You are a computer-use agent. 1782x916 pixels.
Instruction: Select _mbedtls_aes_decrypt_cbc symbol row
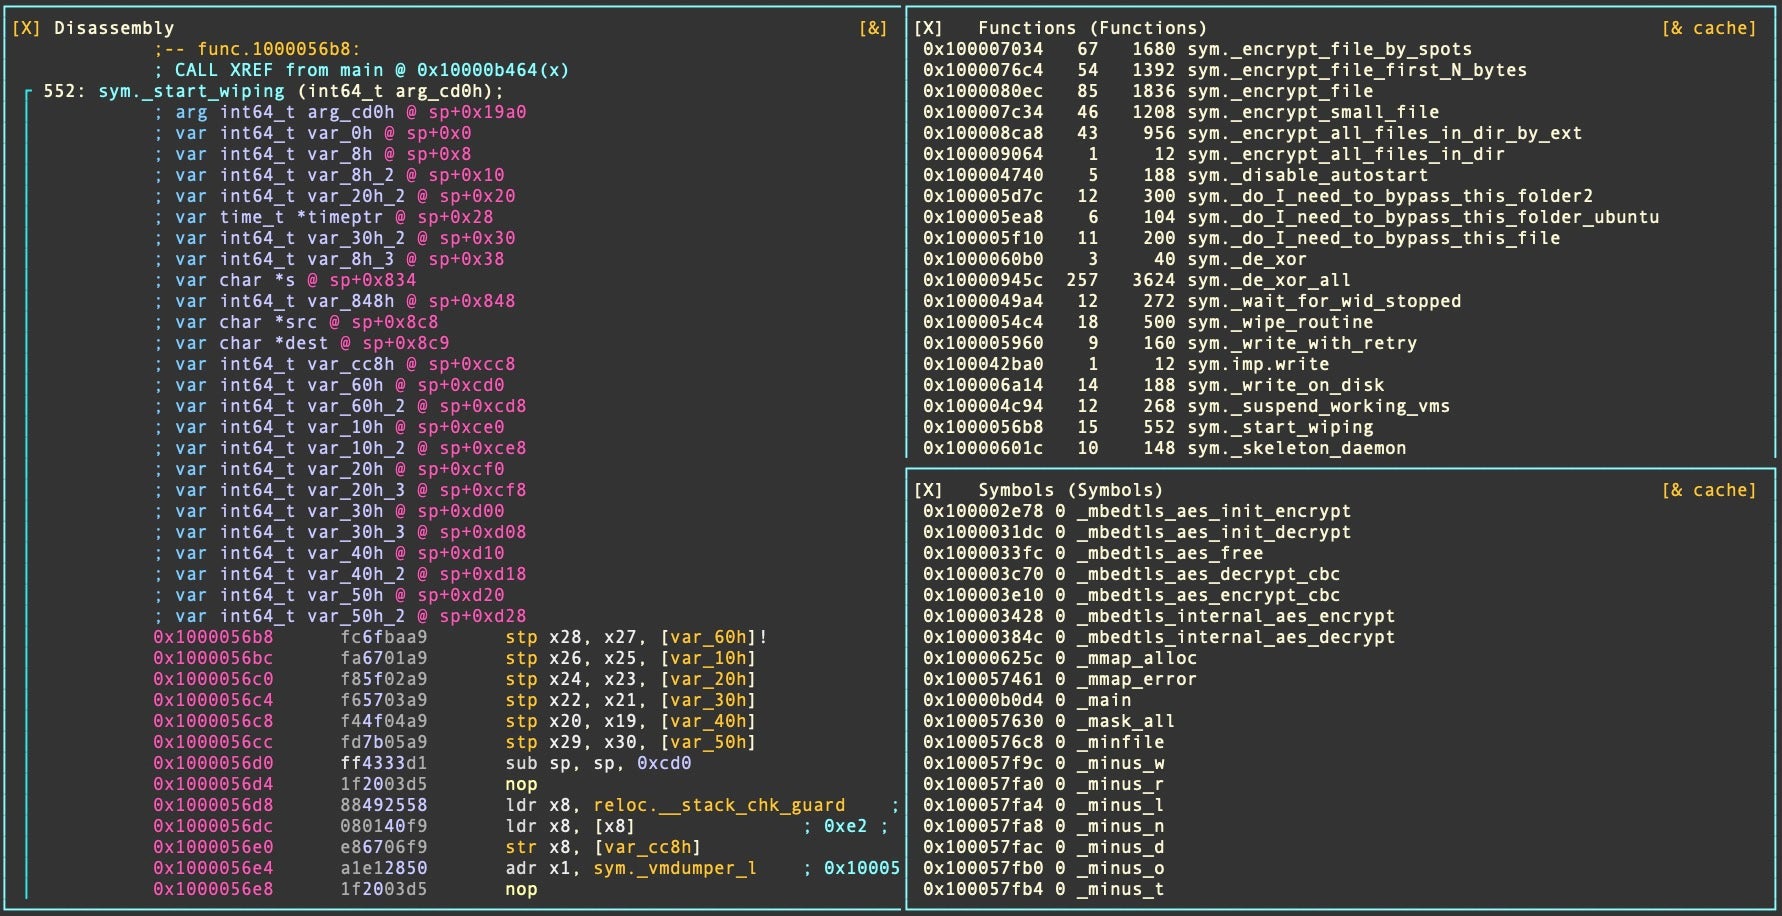pos(1208,574)
